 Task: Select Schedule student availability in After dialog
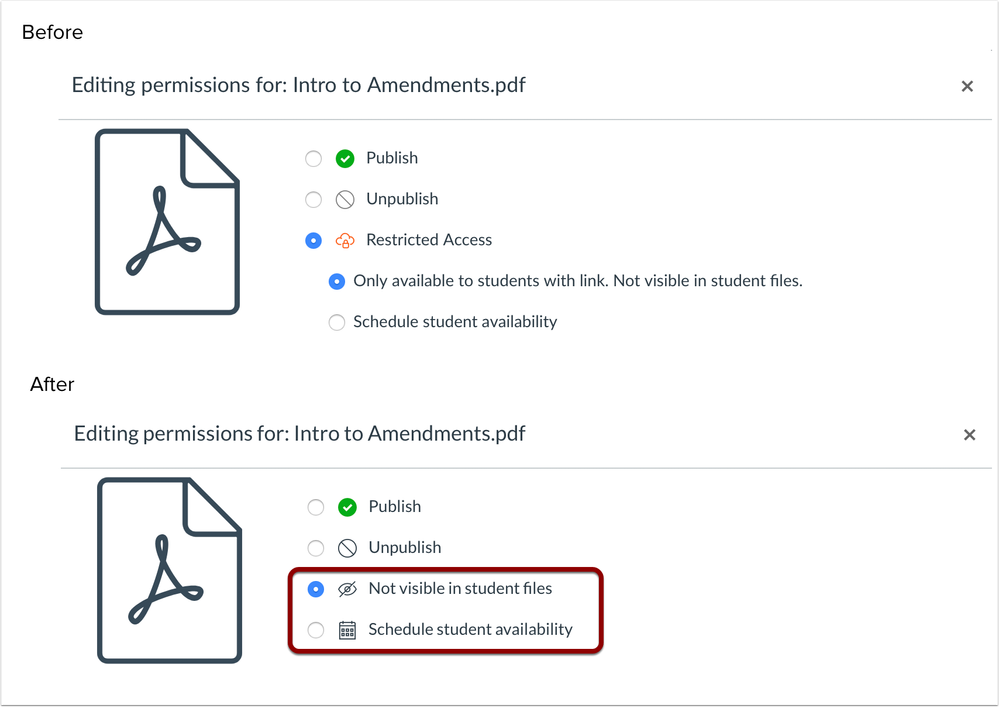316,630
